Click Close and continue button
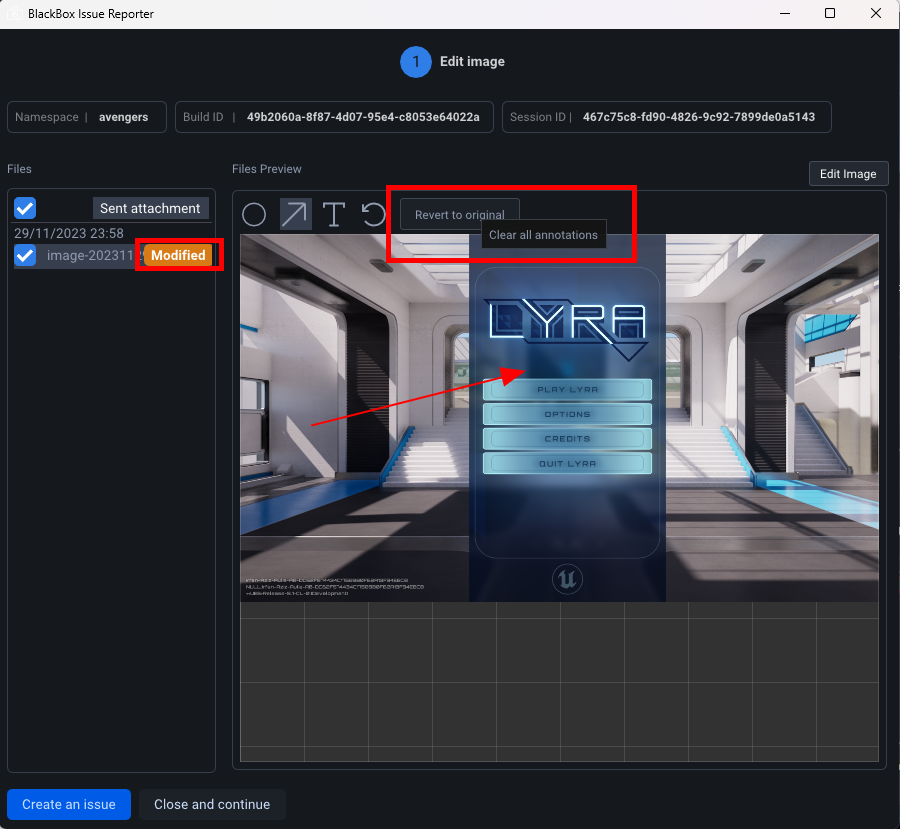This screenshot has width=900, height=829. click(x=212, y=804)
